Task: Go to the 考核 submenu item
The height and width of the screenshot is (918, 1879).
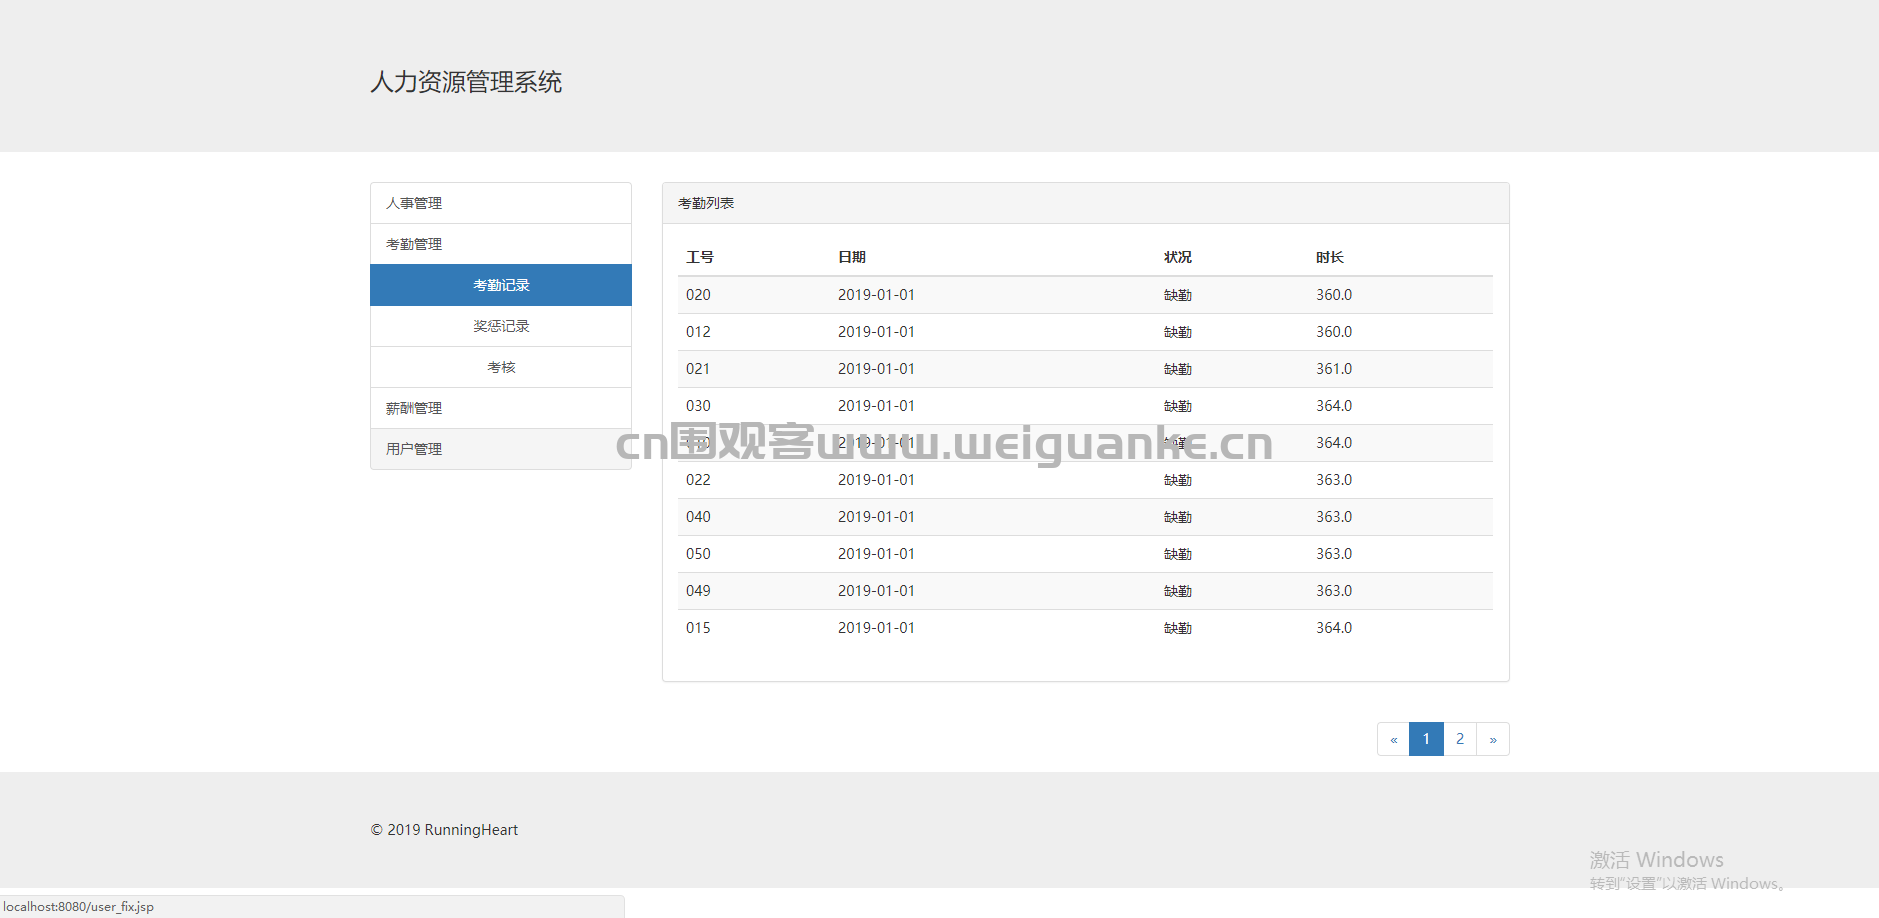Action: point(501,367)
